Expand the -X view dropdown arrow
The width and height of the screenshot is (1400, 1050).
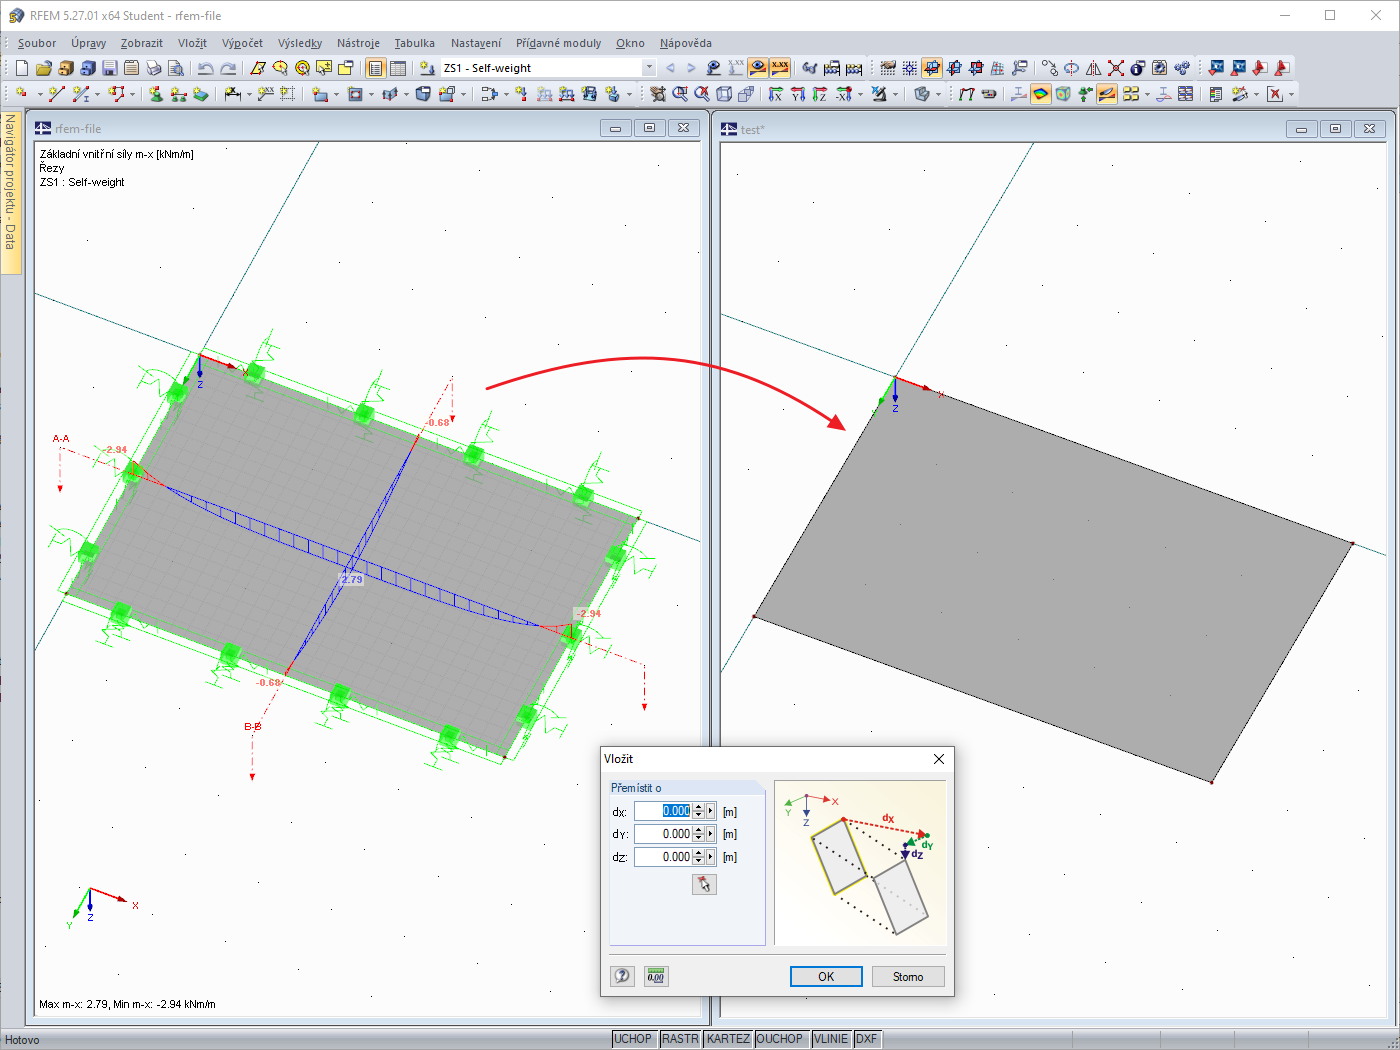pyautogui.click(x=860, y=94)
